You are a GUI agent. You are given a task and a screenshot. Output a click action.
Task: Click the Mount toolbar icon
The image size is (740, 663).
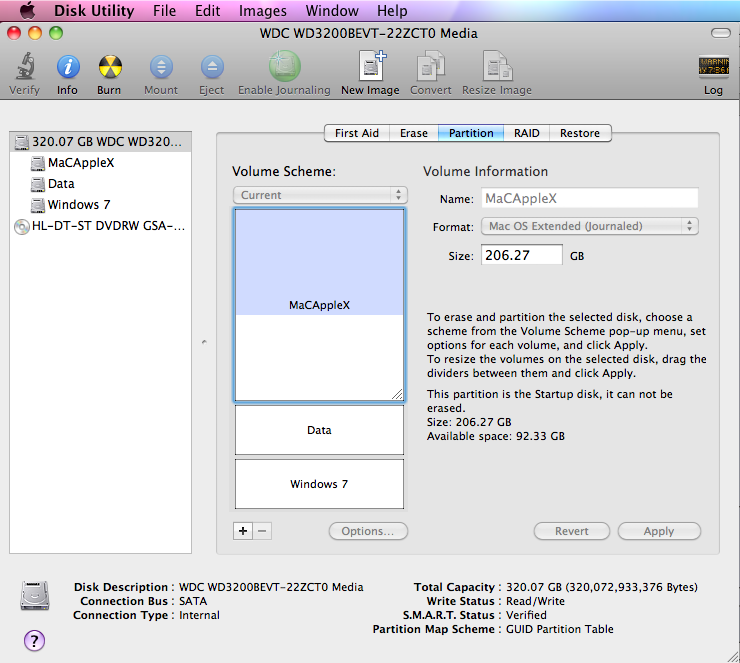coord(161,67)
